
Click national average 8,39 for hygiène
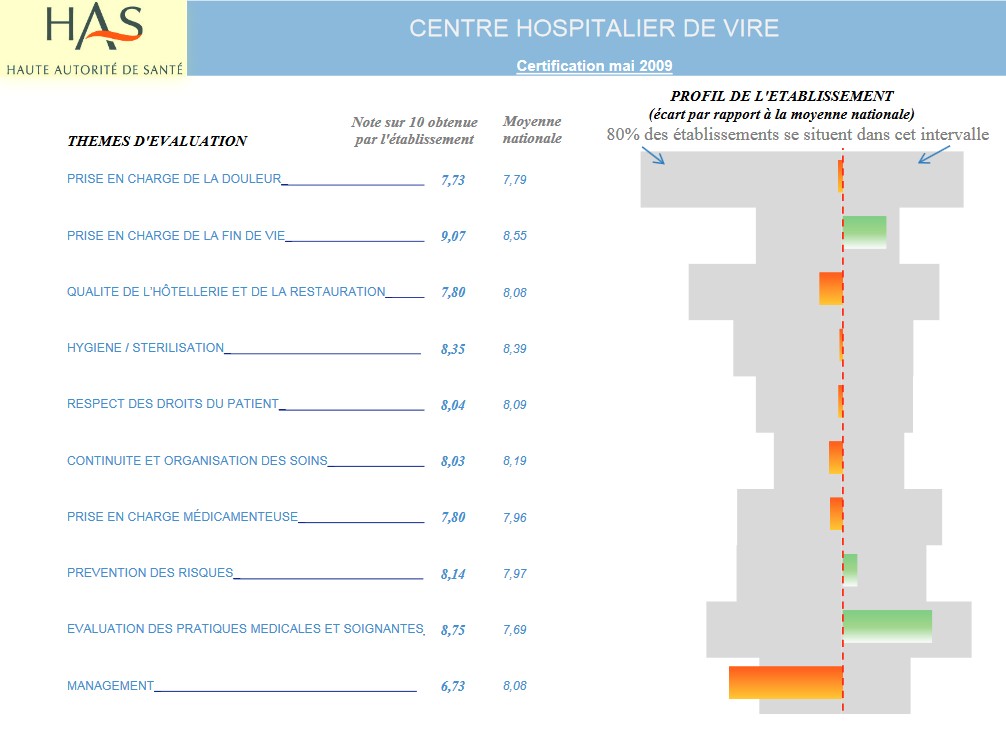pos(515,349)
